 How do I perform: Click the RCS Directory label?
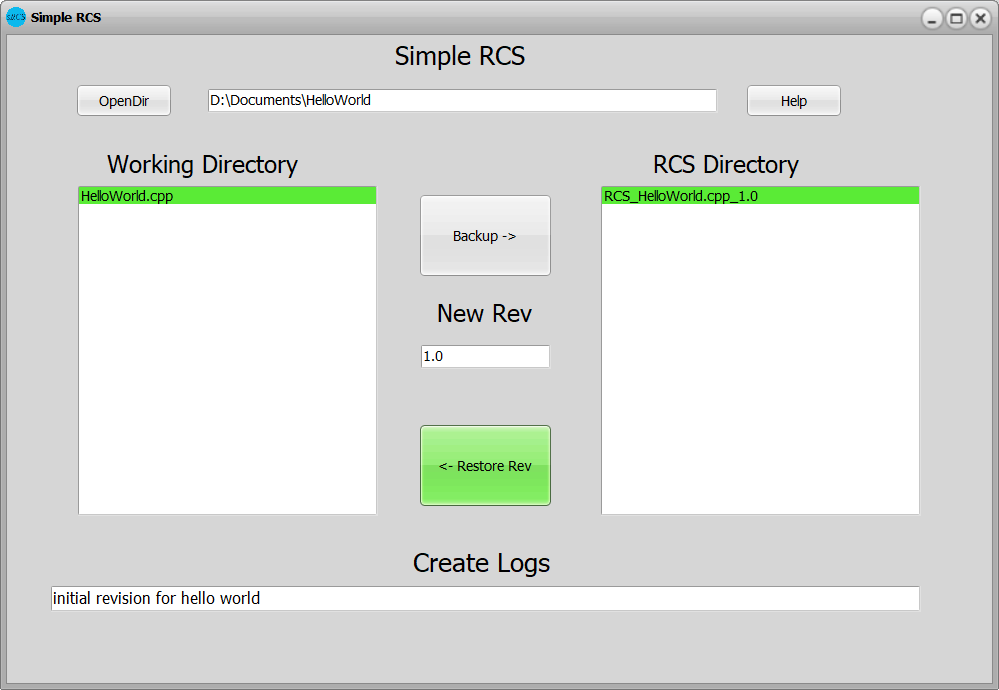[725, 164]
